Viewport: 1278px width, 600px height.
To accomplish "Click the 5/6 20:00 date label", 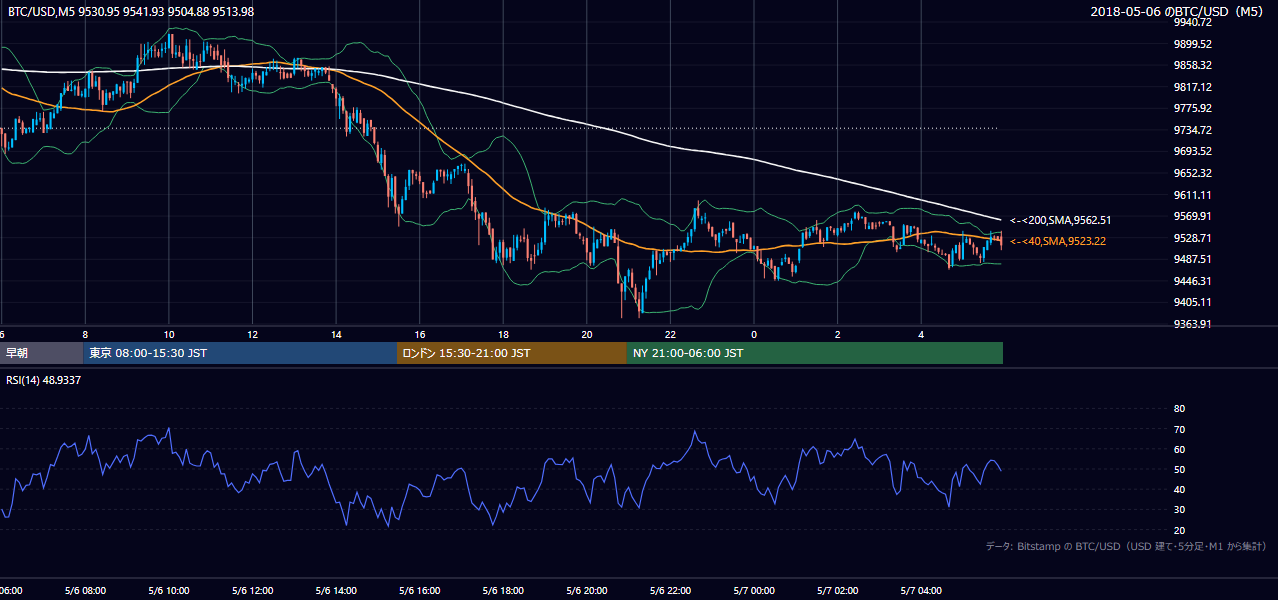I will [587, 591].
